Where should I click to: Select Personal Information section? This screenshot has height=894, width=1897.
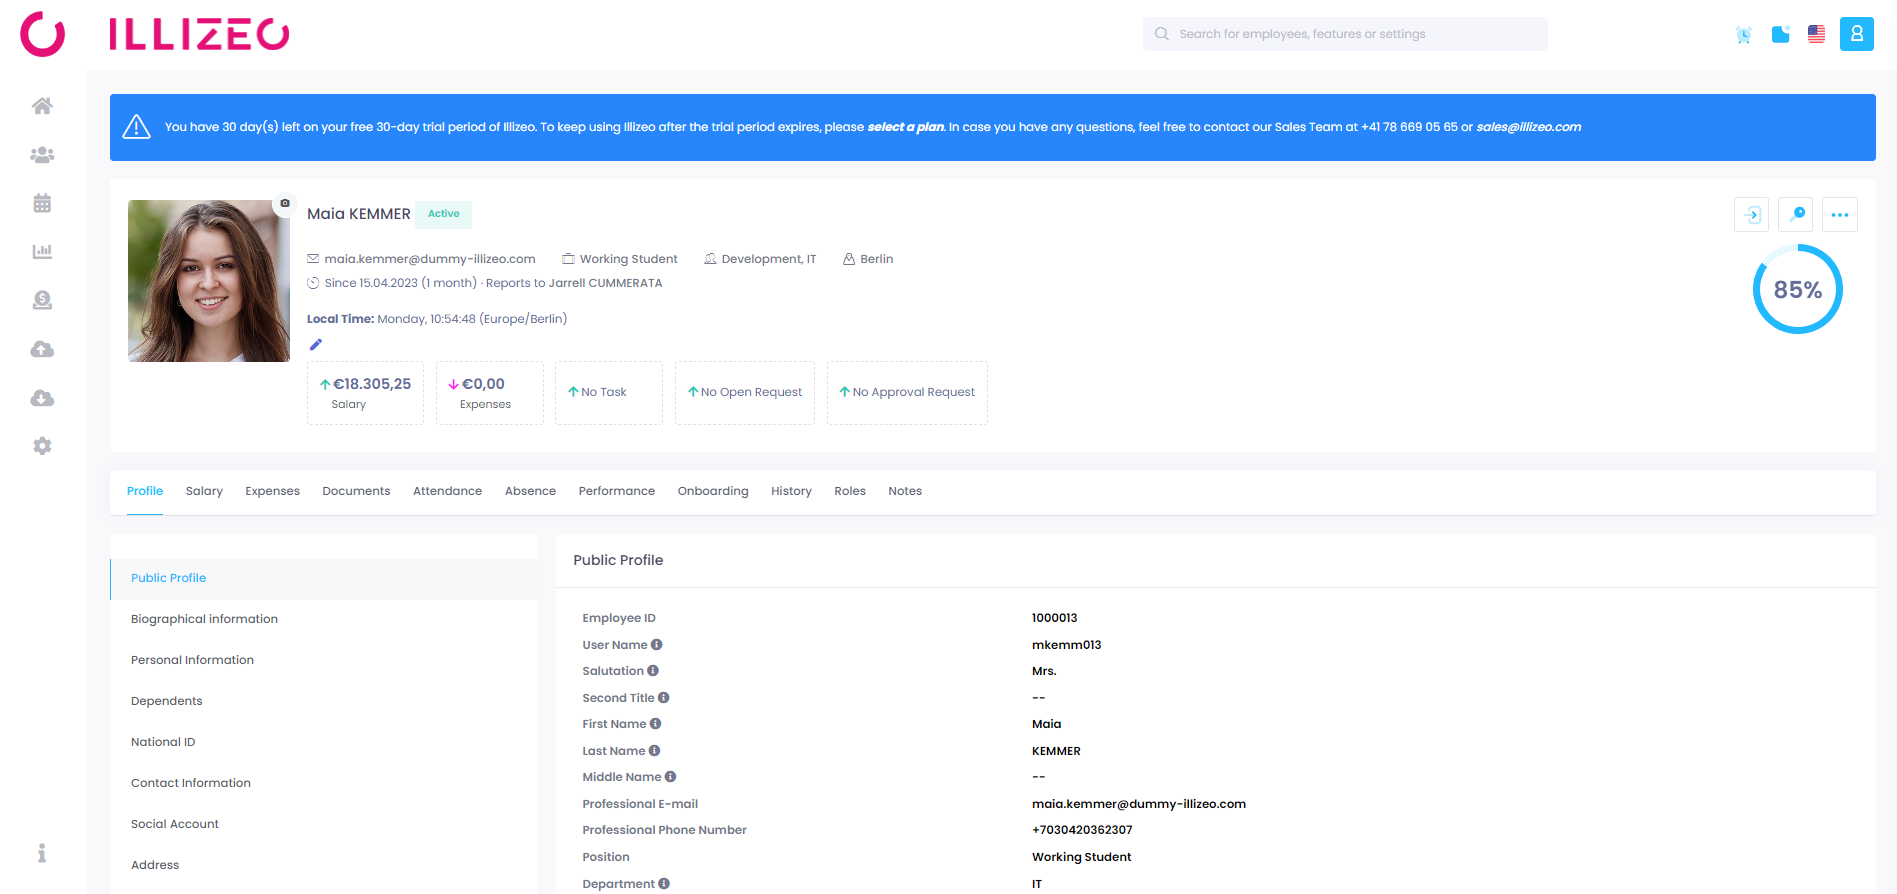[324, 660]
